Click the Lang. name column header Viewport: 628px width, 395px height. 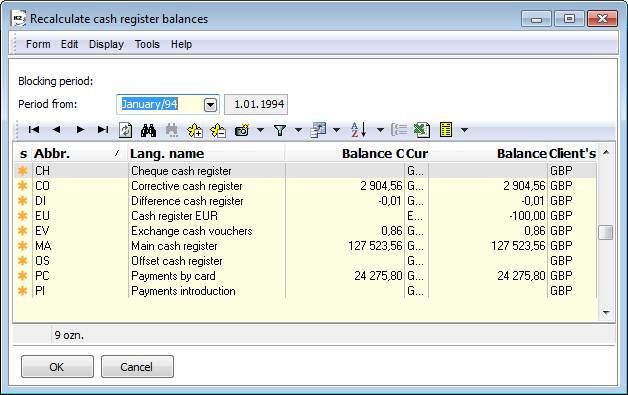[206, 153]
